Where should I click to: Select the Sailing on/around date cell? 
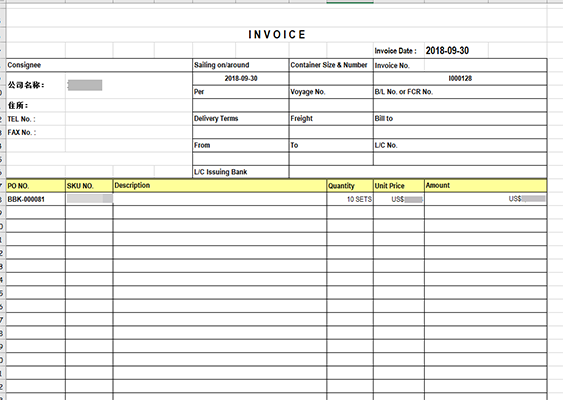pos(241,78)
